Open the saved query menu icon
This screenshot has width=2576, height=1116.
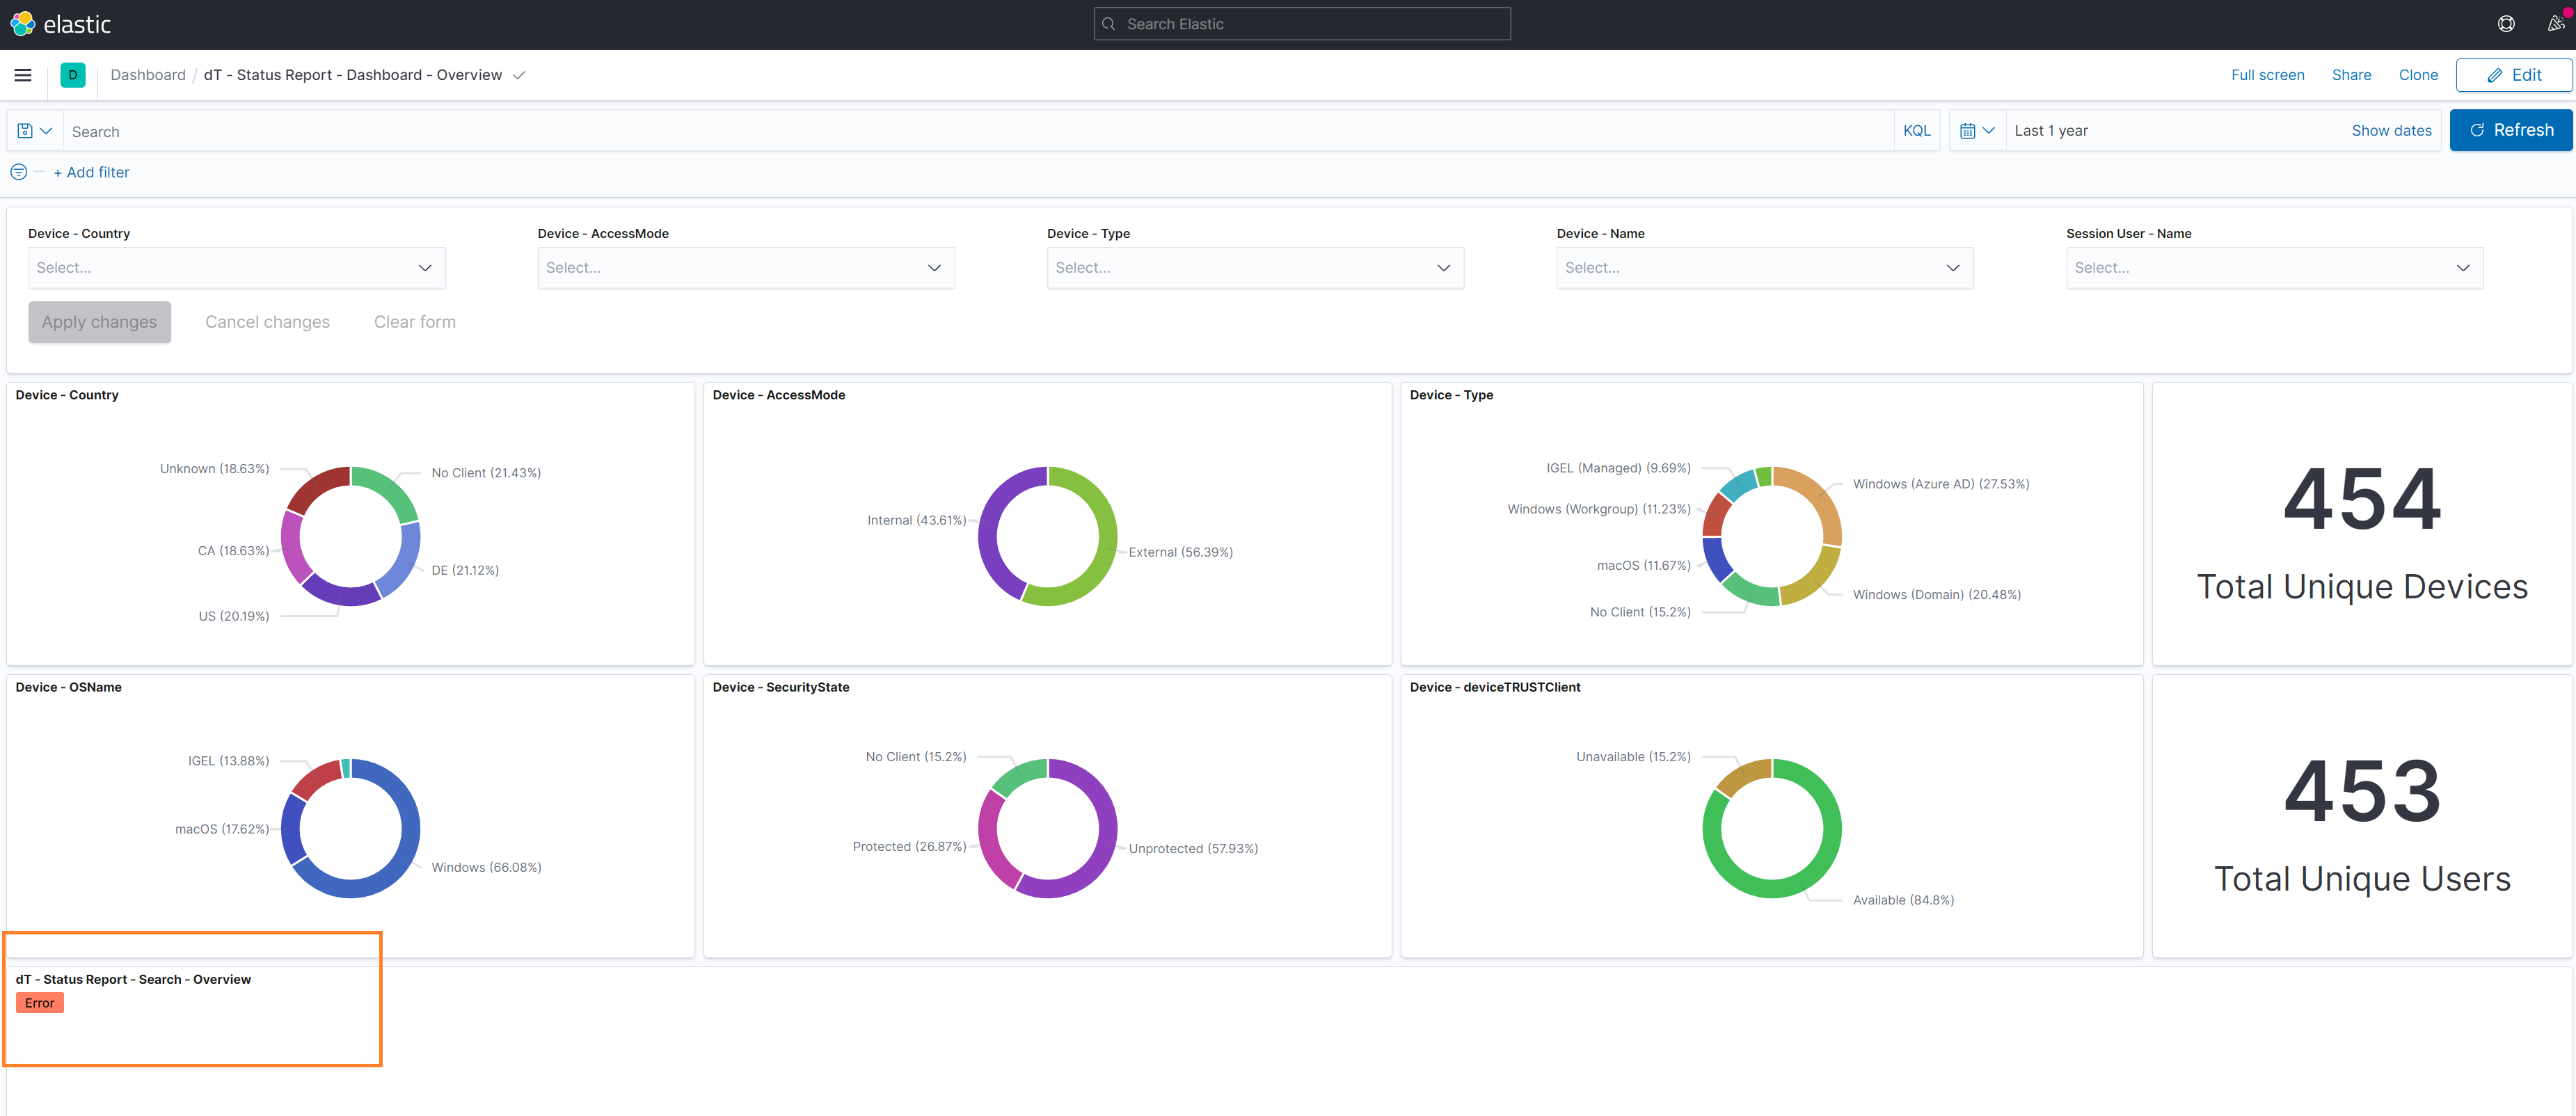(x=34, y=131)
